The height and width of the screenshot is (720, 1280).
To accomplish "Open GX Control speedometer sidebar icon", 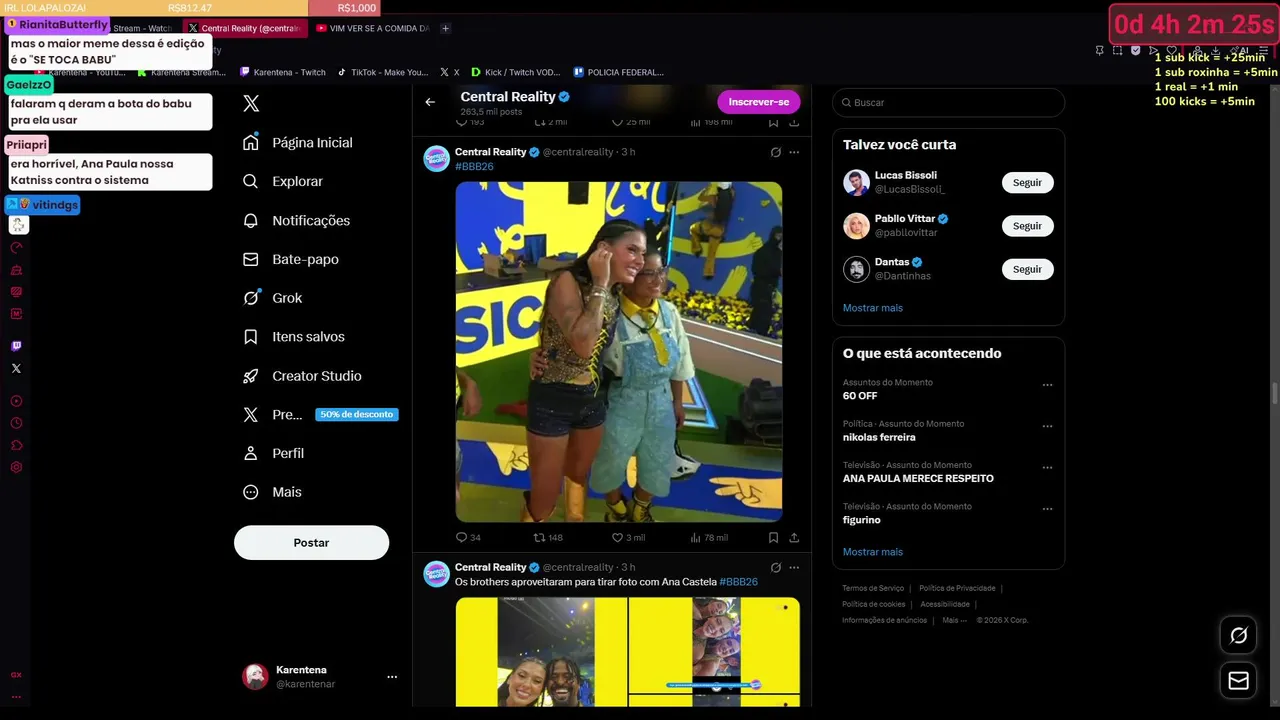I will coord(16,247).
